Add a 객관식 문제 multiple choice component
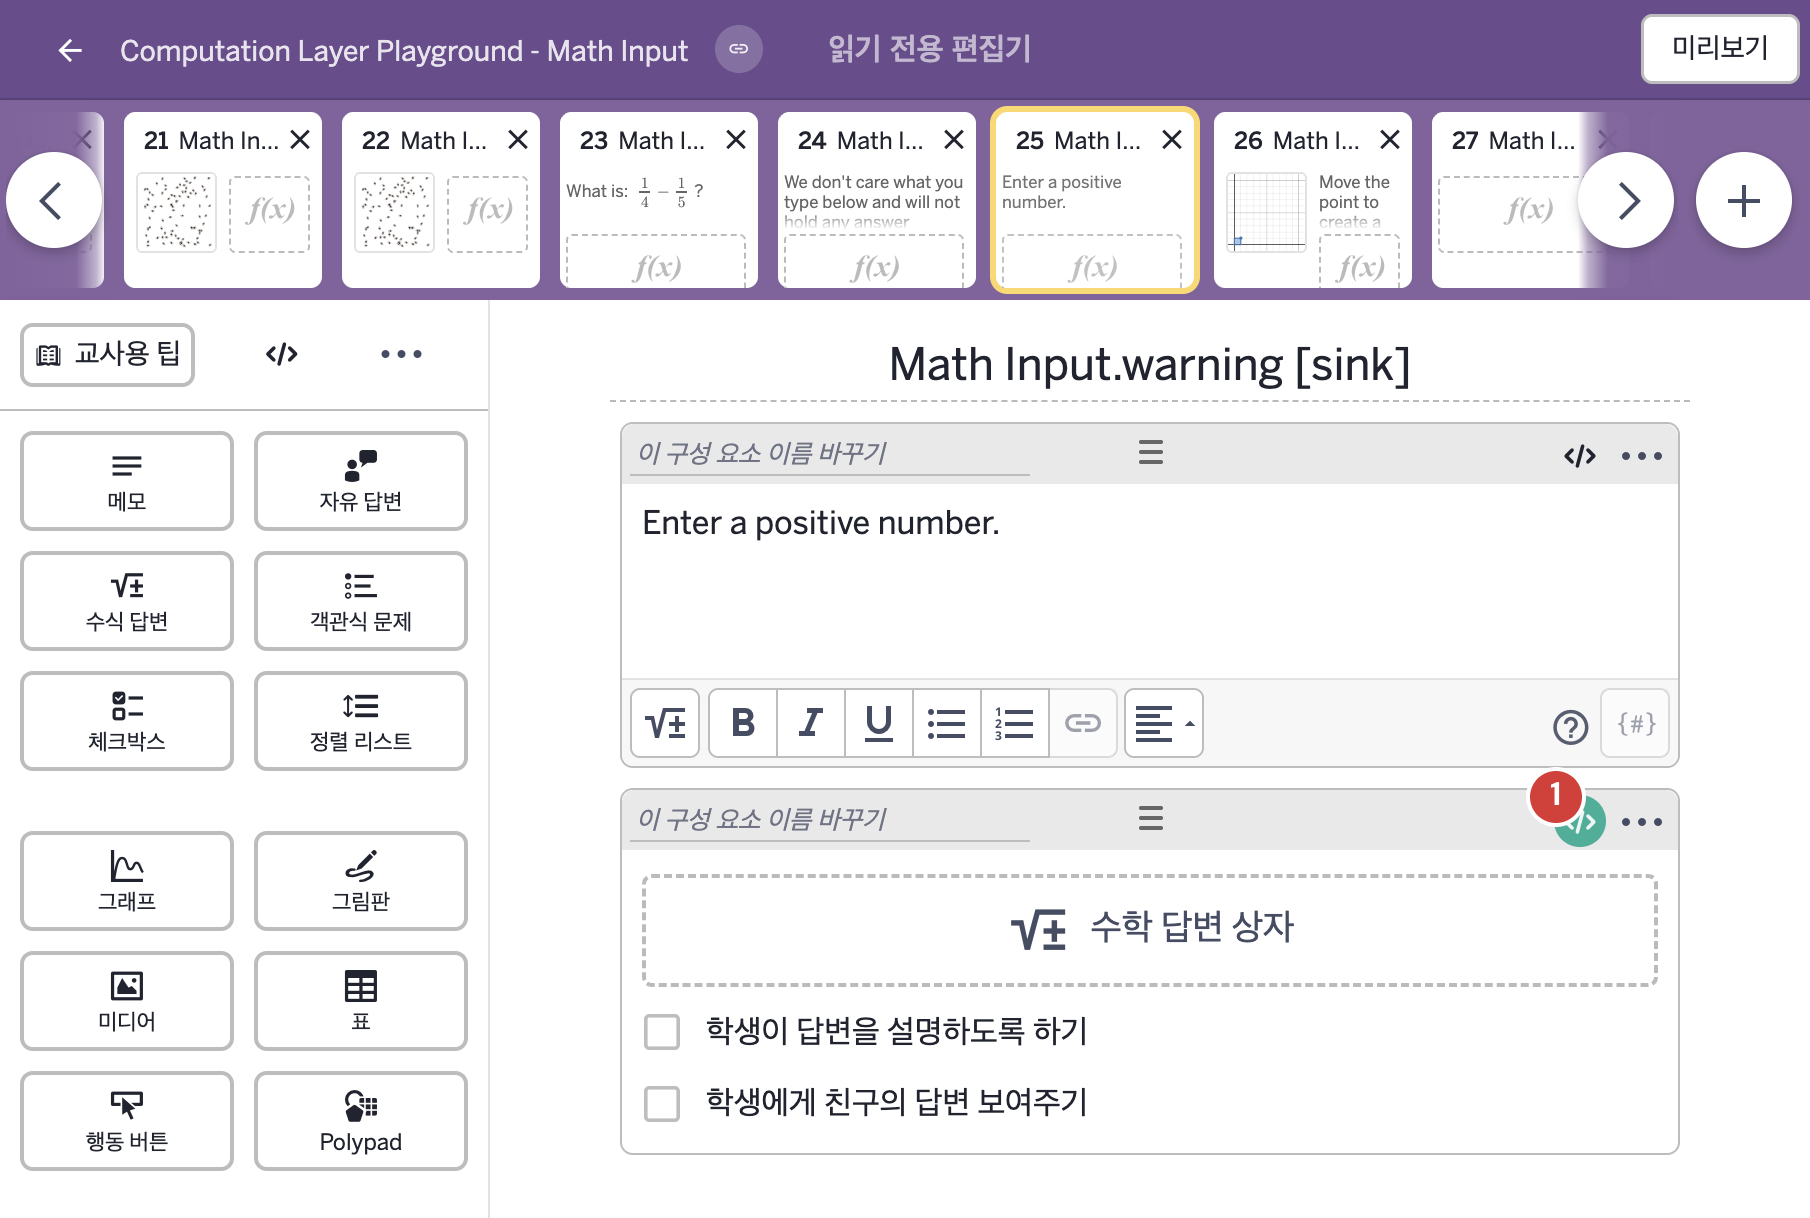The width and height of the screenshot is (1810, 1218). coord(361,601)
